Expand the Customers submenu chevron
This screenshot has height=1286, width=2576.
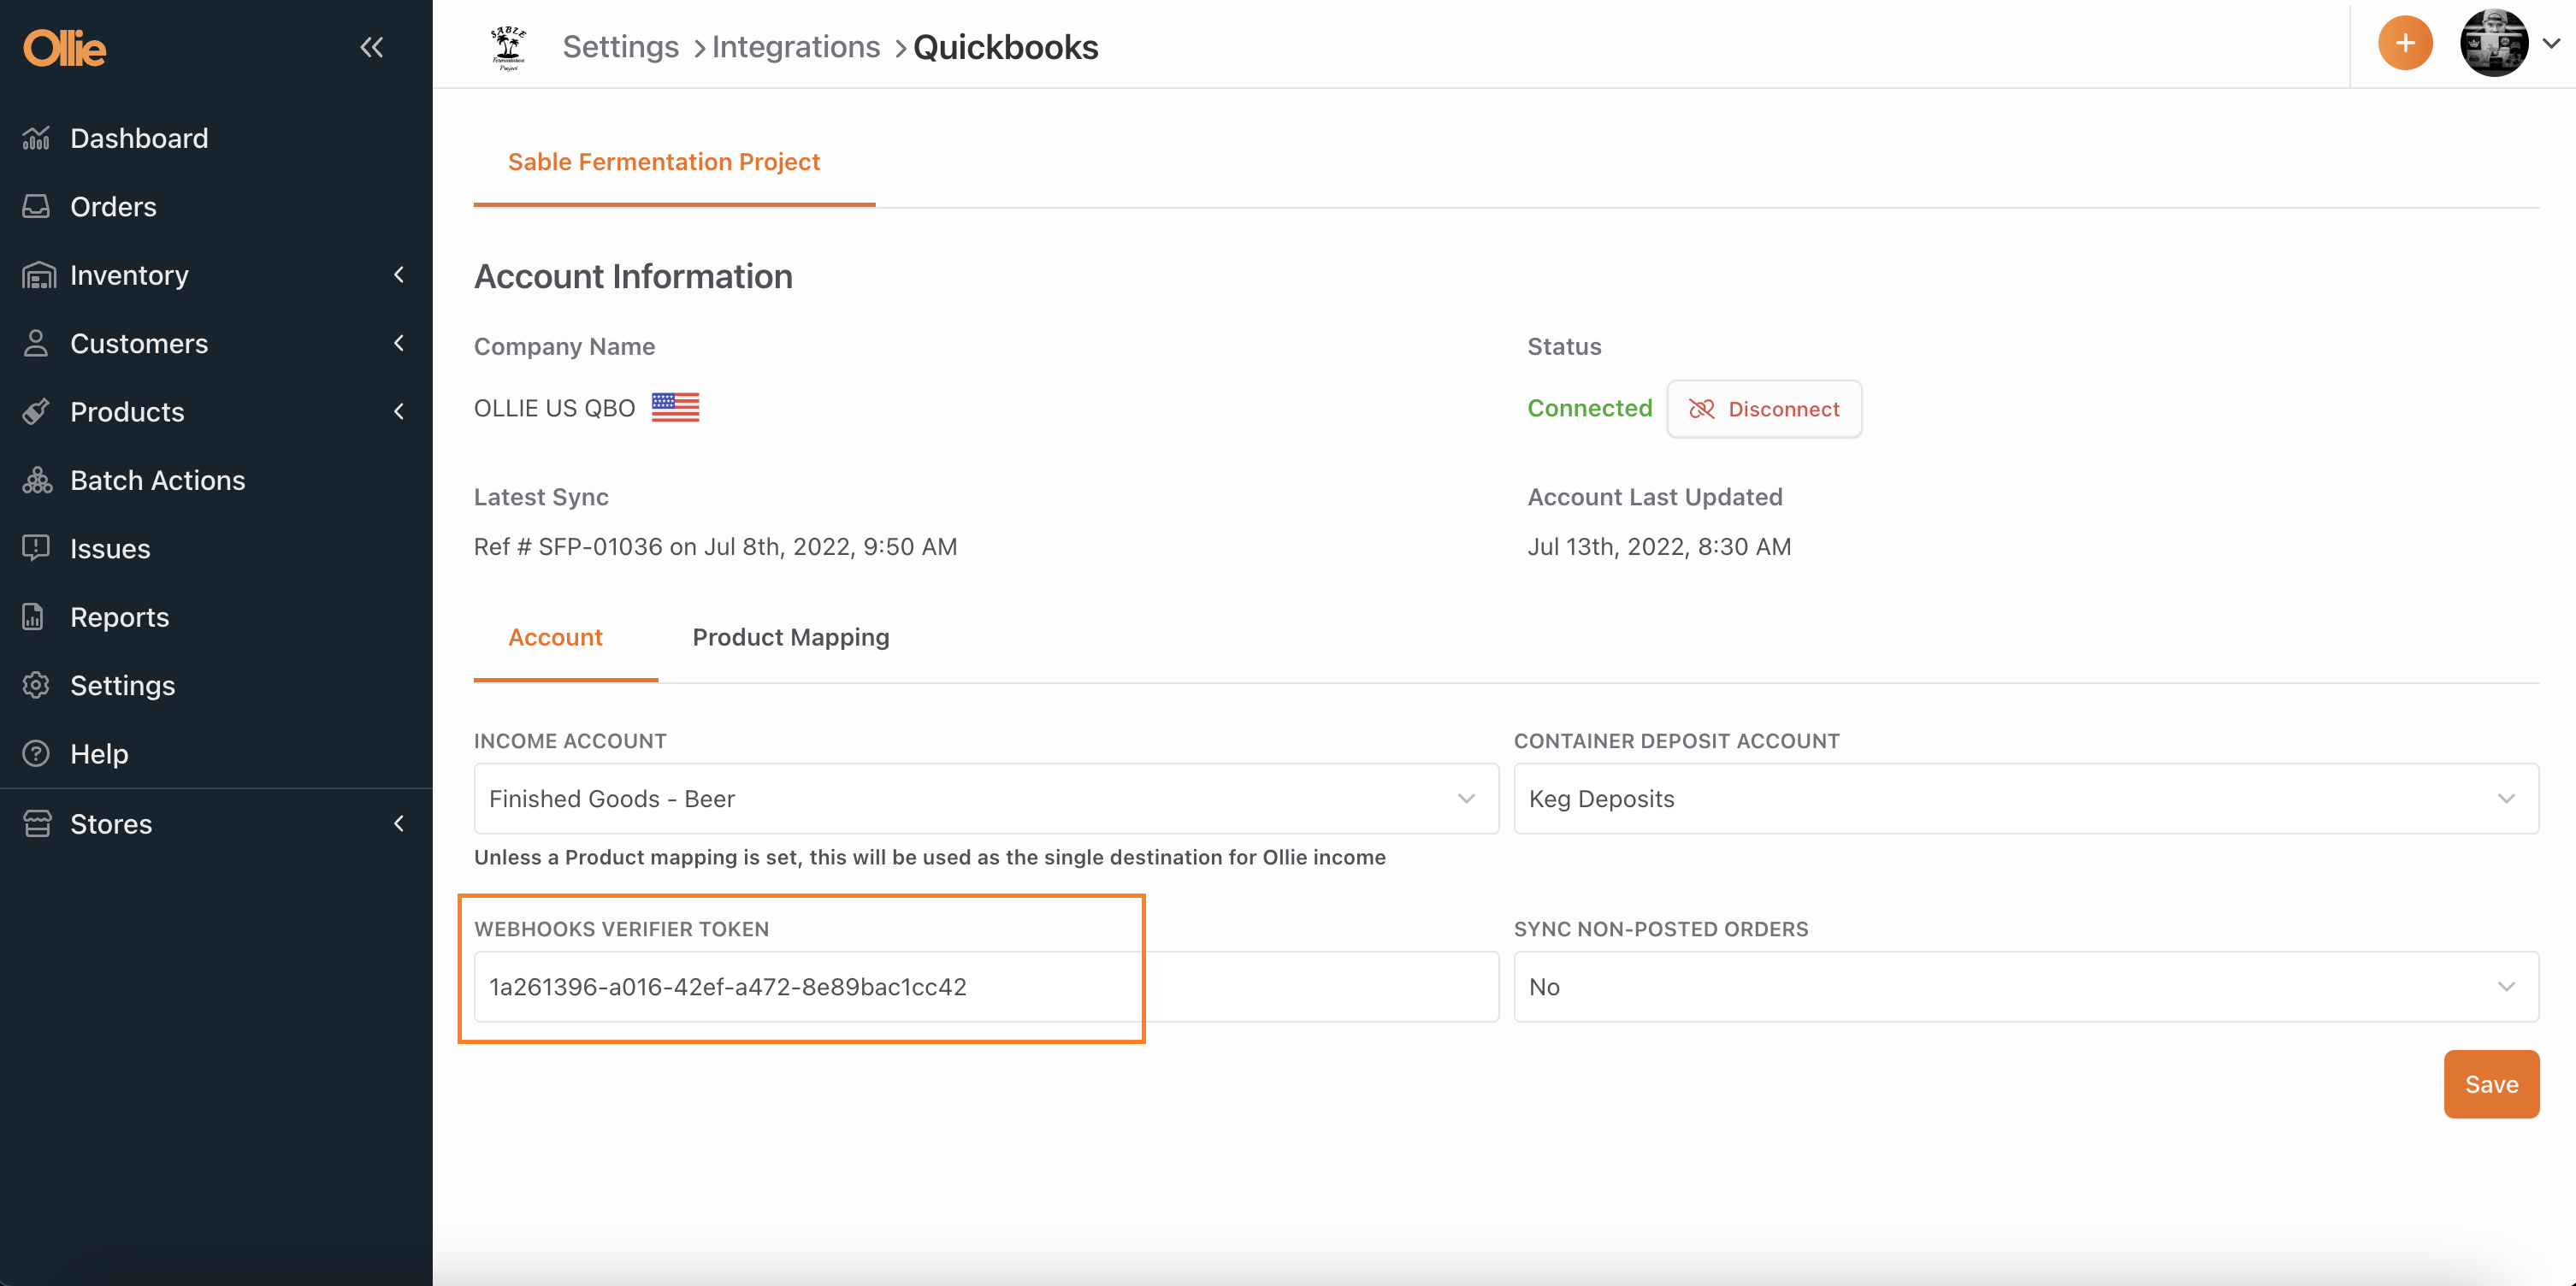point(399,343)
